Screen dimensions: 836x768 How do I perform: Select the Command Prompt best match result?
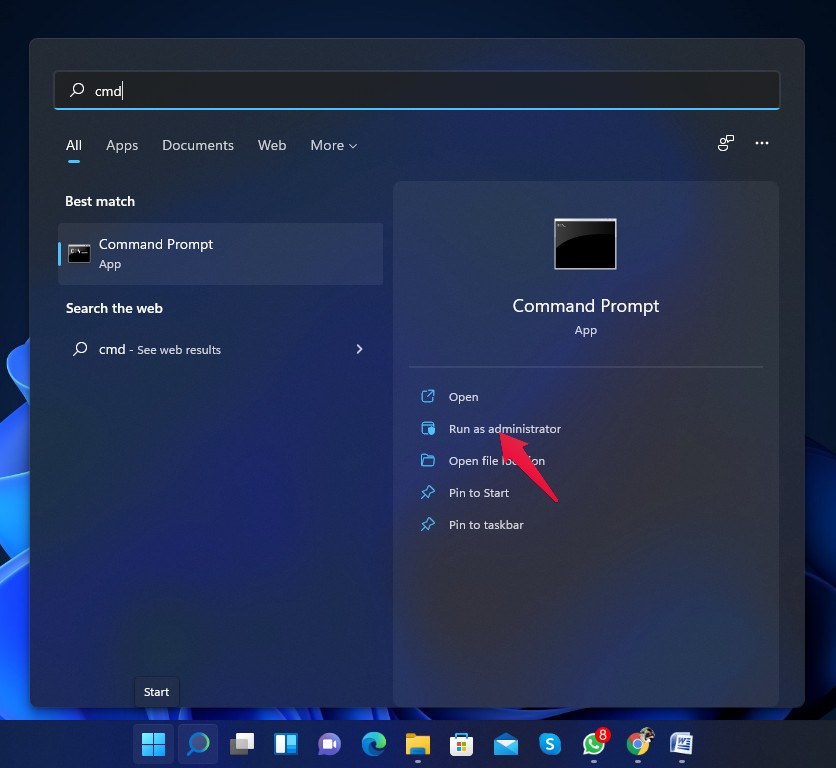(x=220, y=253)
